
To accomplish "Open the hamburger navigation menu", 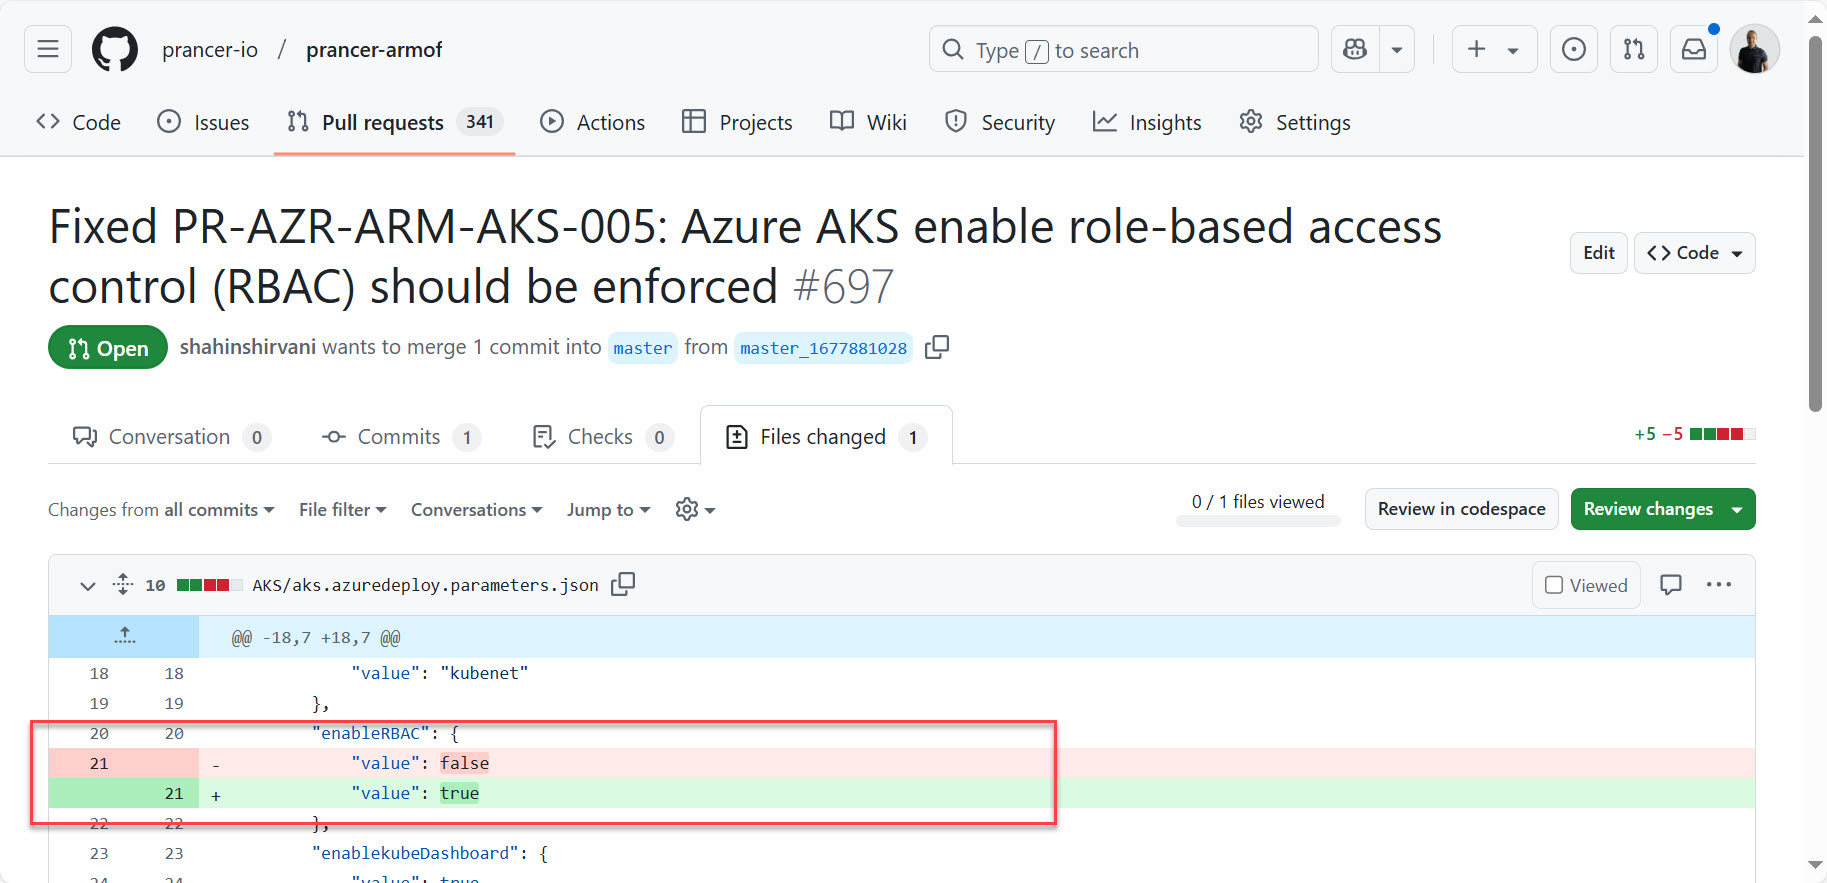I will point(48,49).
